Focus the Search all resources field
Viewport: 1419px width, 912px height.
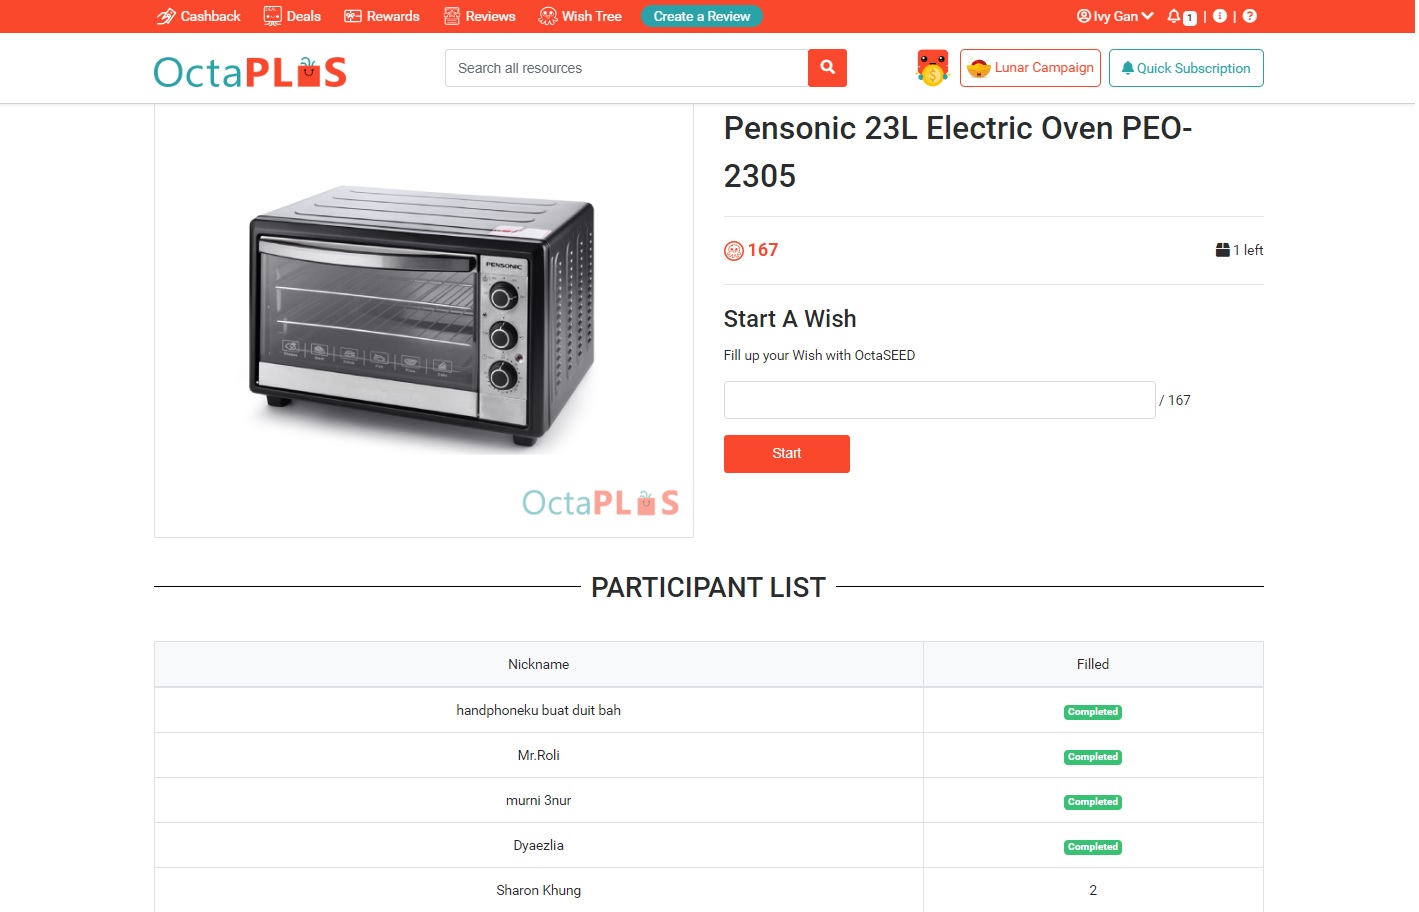pyautogui.click(x=627, y=68)
